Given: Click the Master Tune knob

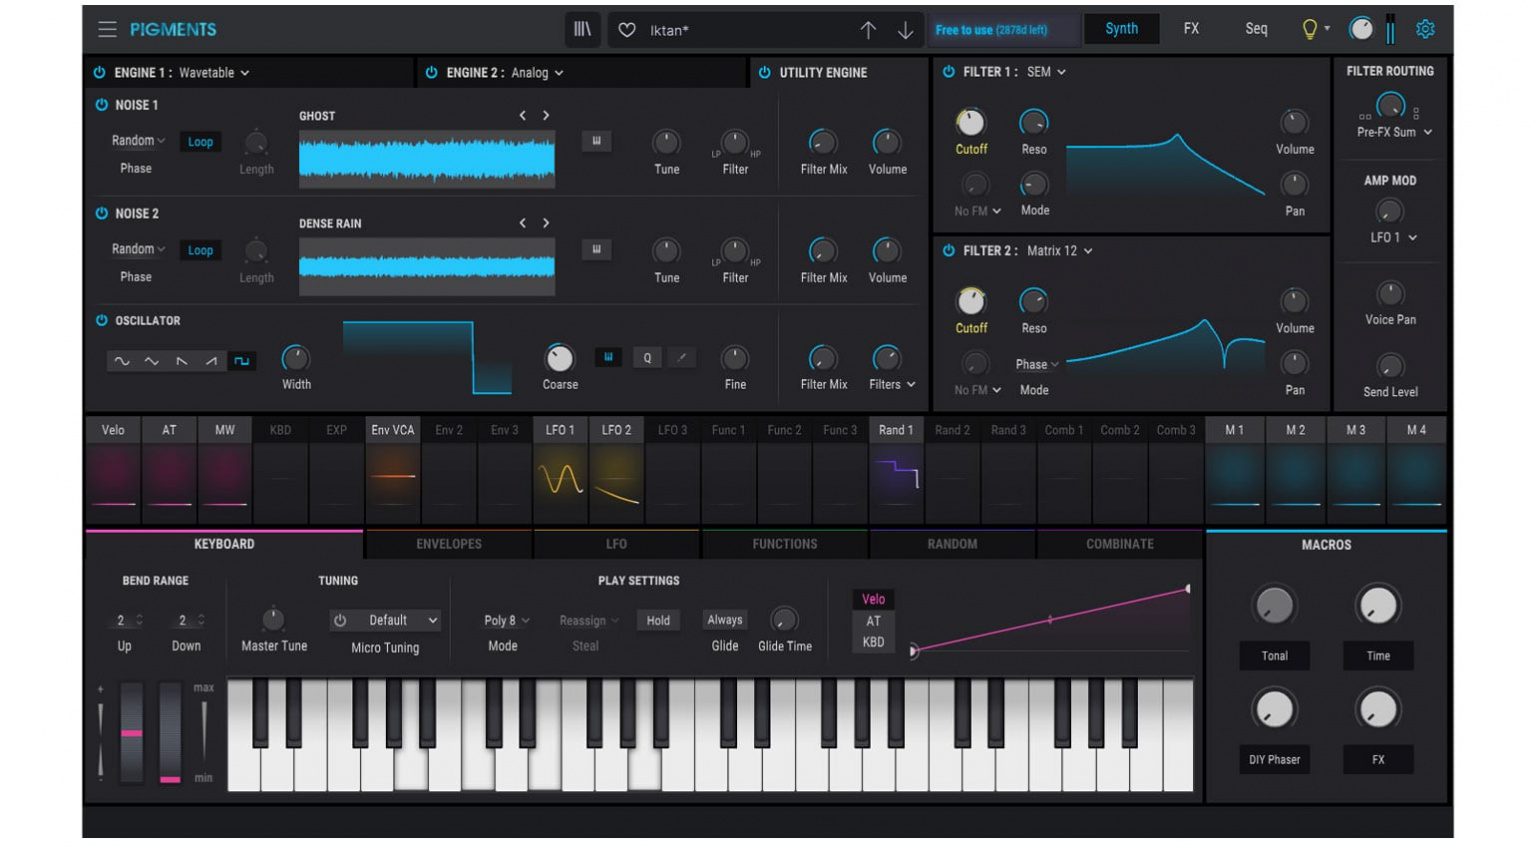Looking at the screenshot, I should [x=273, y=619].
